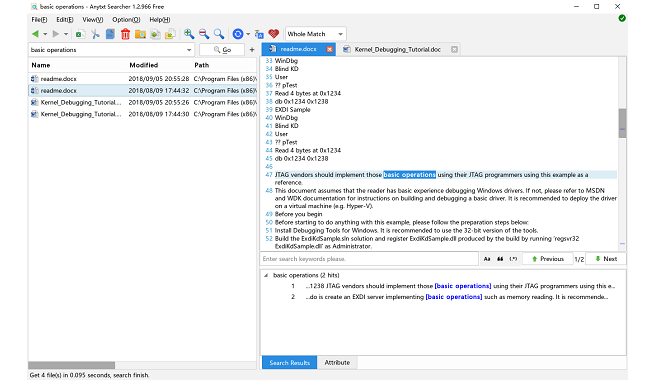
Task: Click the folder with magnifier icon
Action: pos(140,34)
